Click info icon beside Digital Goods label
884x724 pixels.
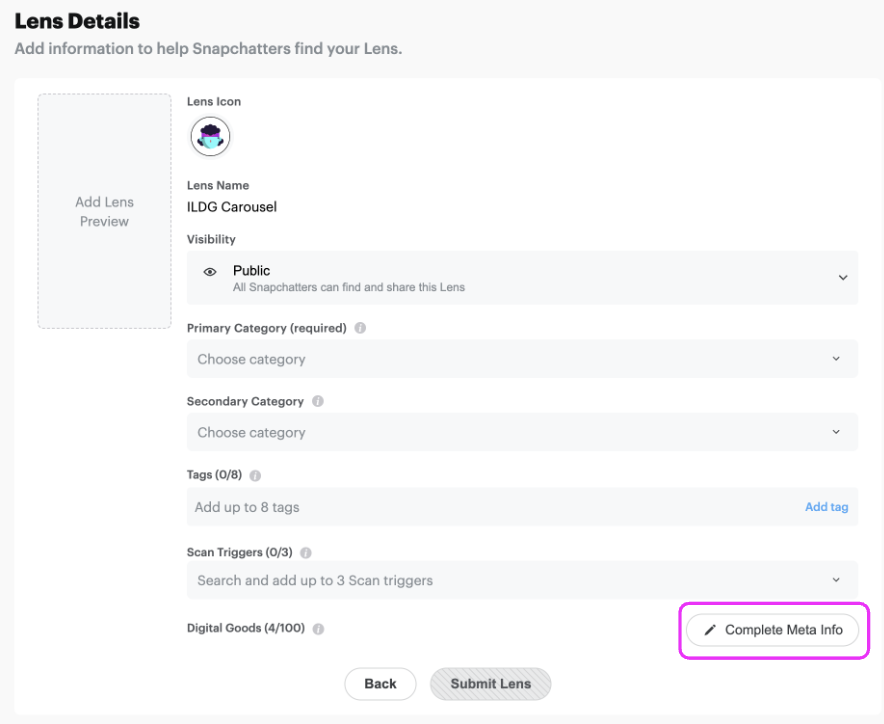point(318,629)
